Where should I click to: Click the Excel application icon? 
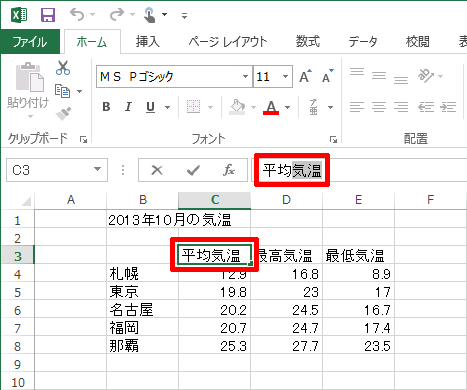pyautogui.click(x=19, y=15)
